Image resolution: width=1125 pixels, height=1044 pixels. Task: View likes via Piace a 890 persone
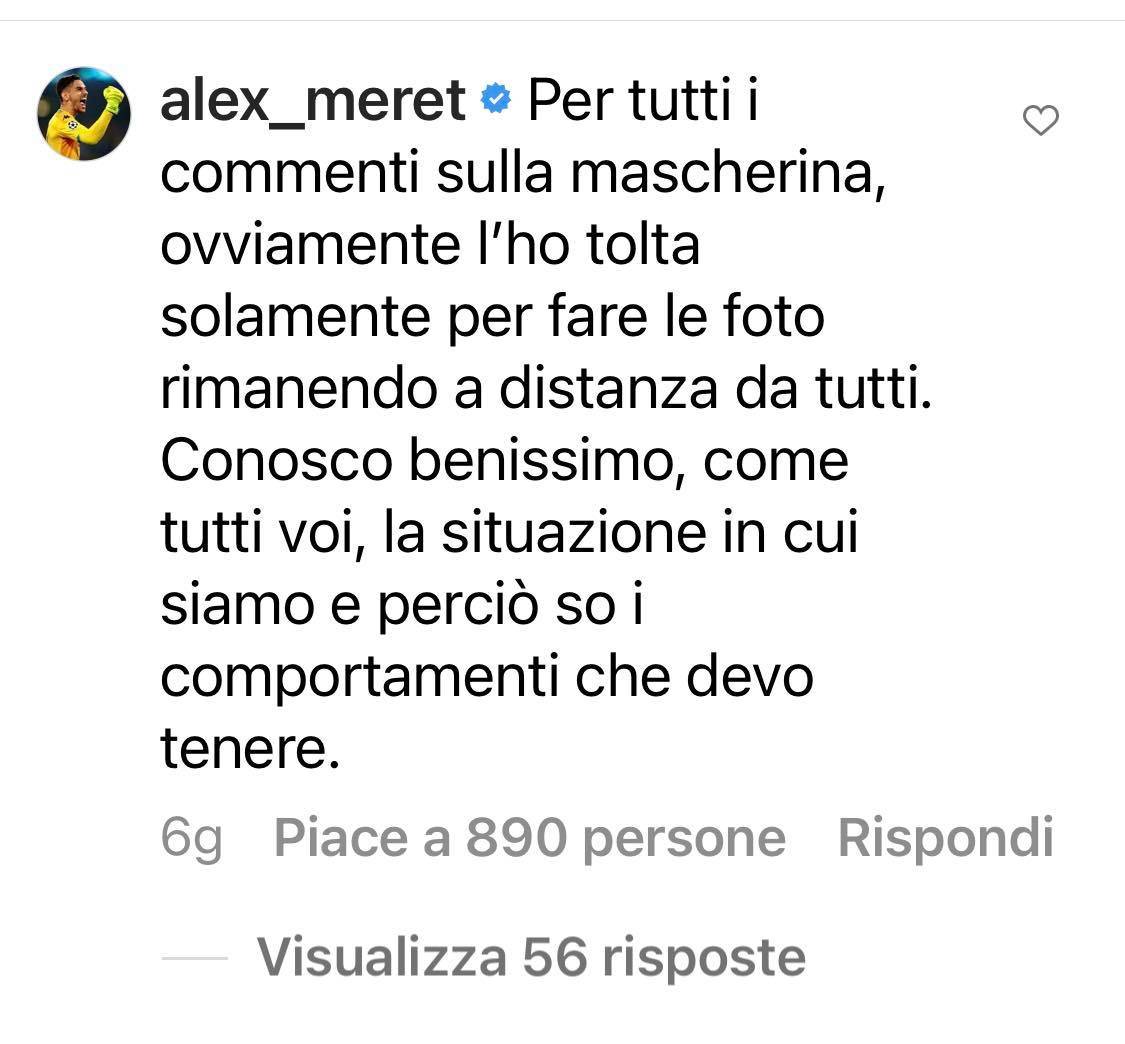point(529,837)
